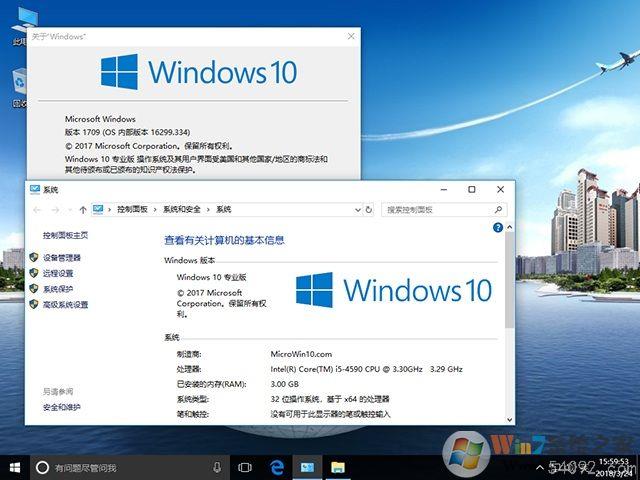Open 远程设置 link
Image resolution: width=640 pixels, height=480 pixels.
(58, 273)
